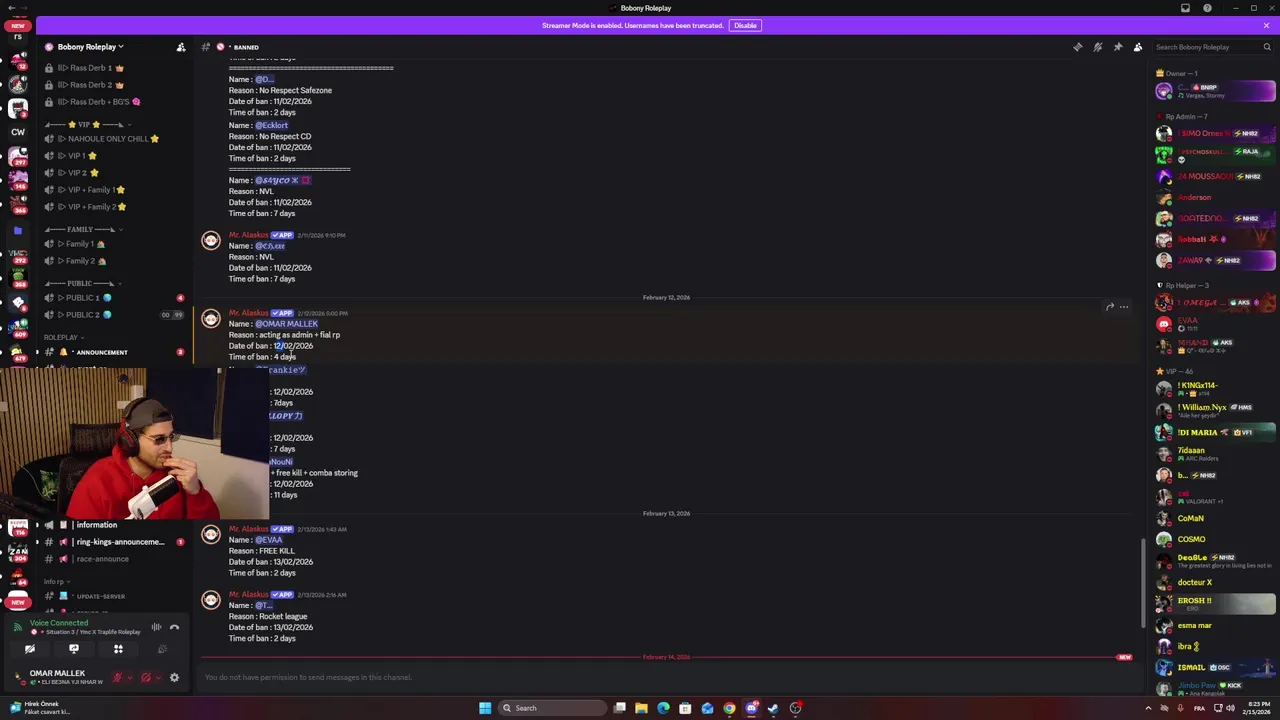Screen dimensions: 1280x720
Task: Start screen share in voice panel
Action: tap(74, 649)
